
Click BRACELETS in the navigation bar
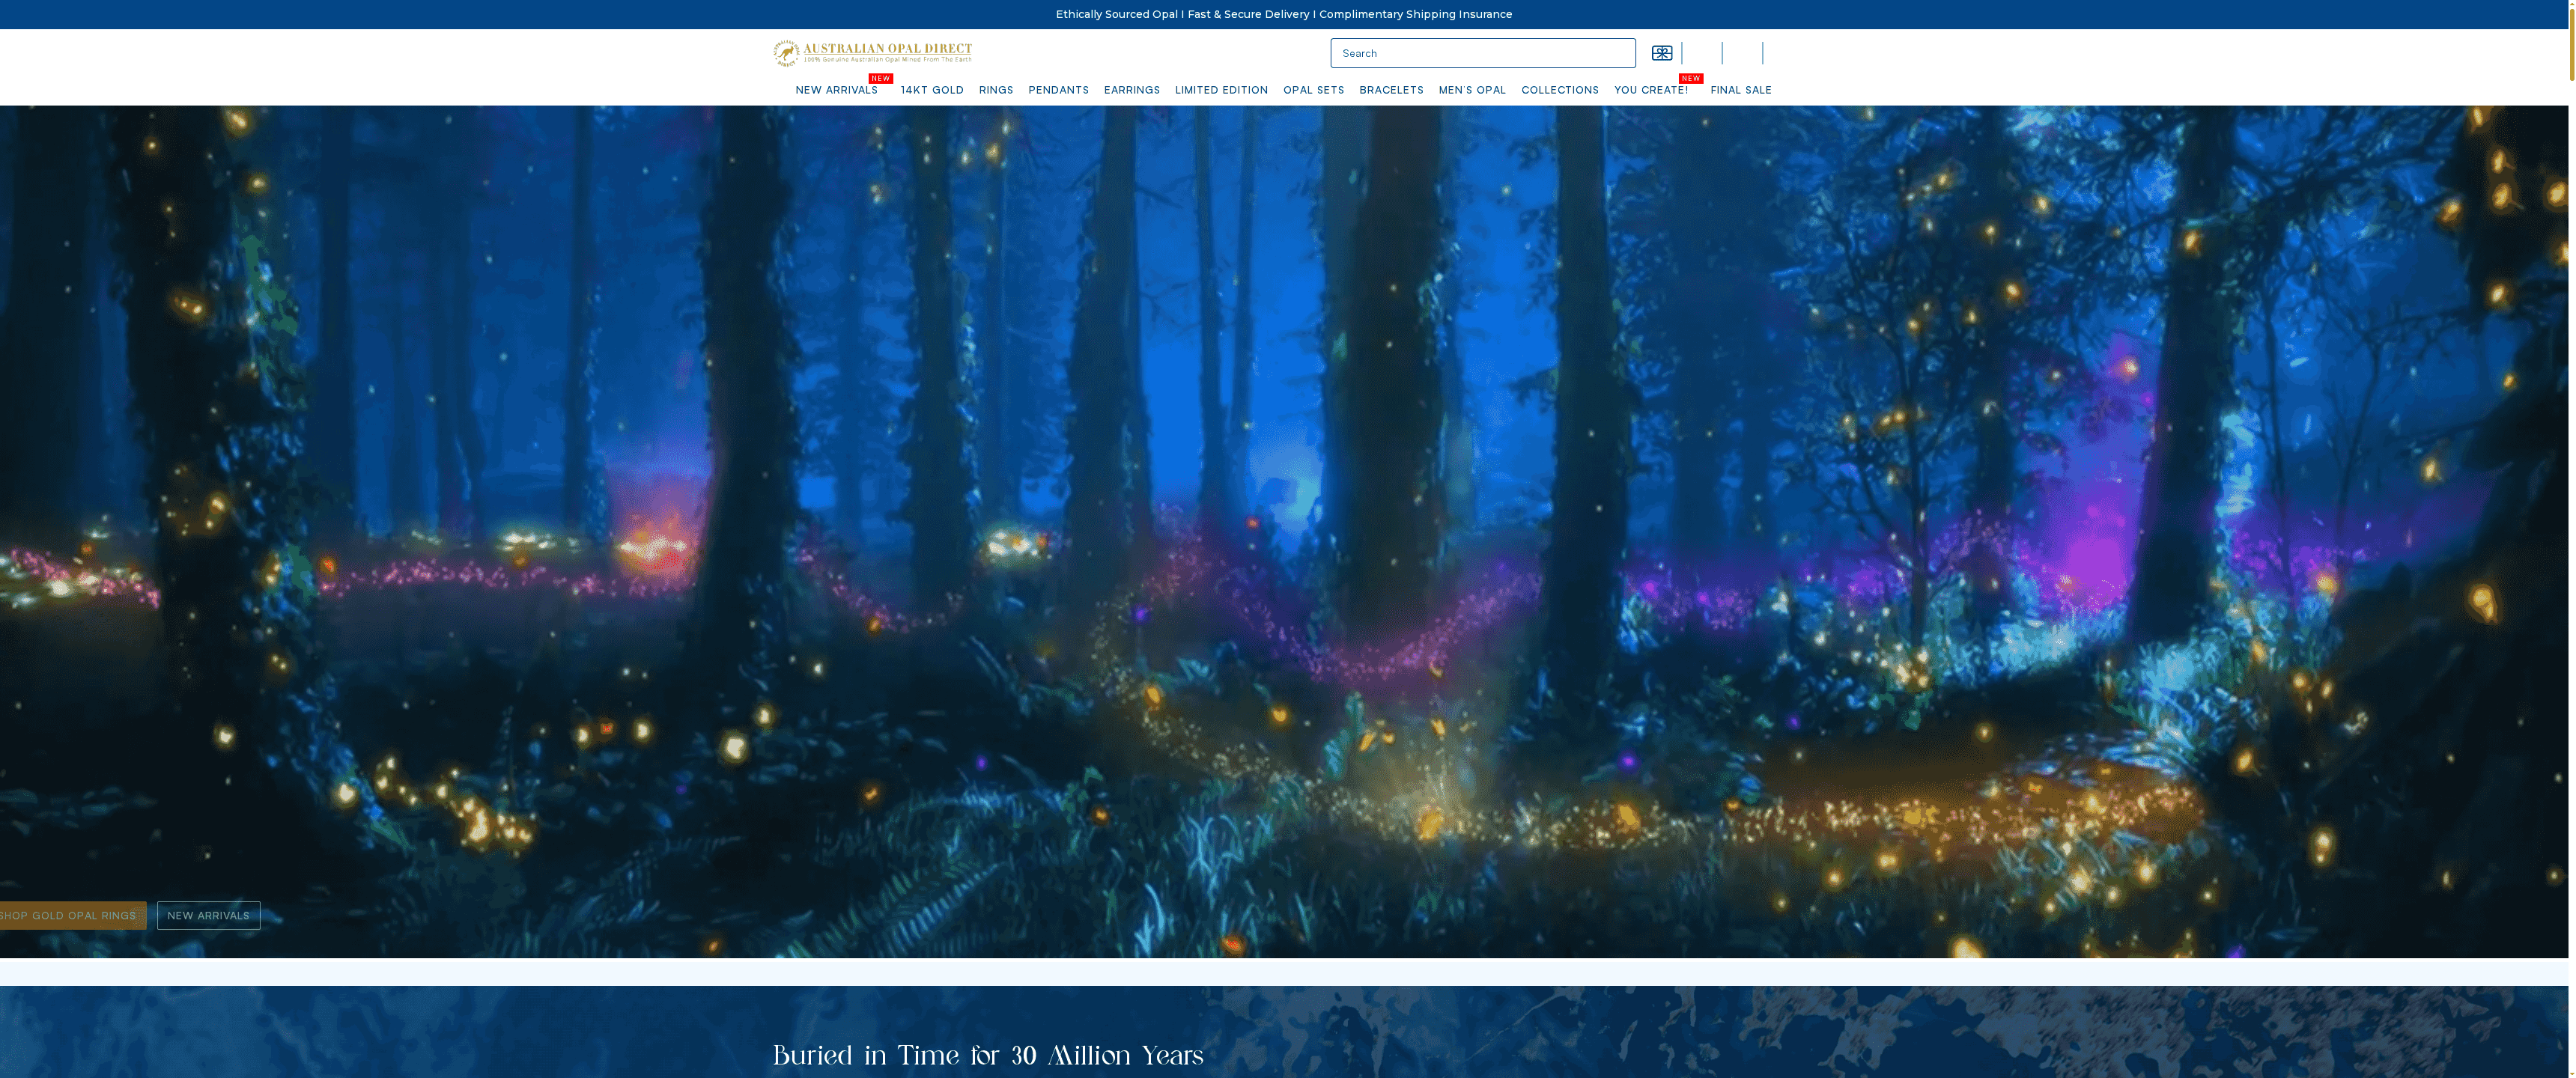pos(1391,90)
